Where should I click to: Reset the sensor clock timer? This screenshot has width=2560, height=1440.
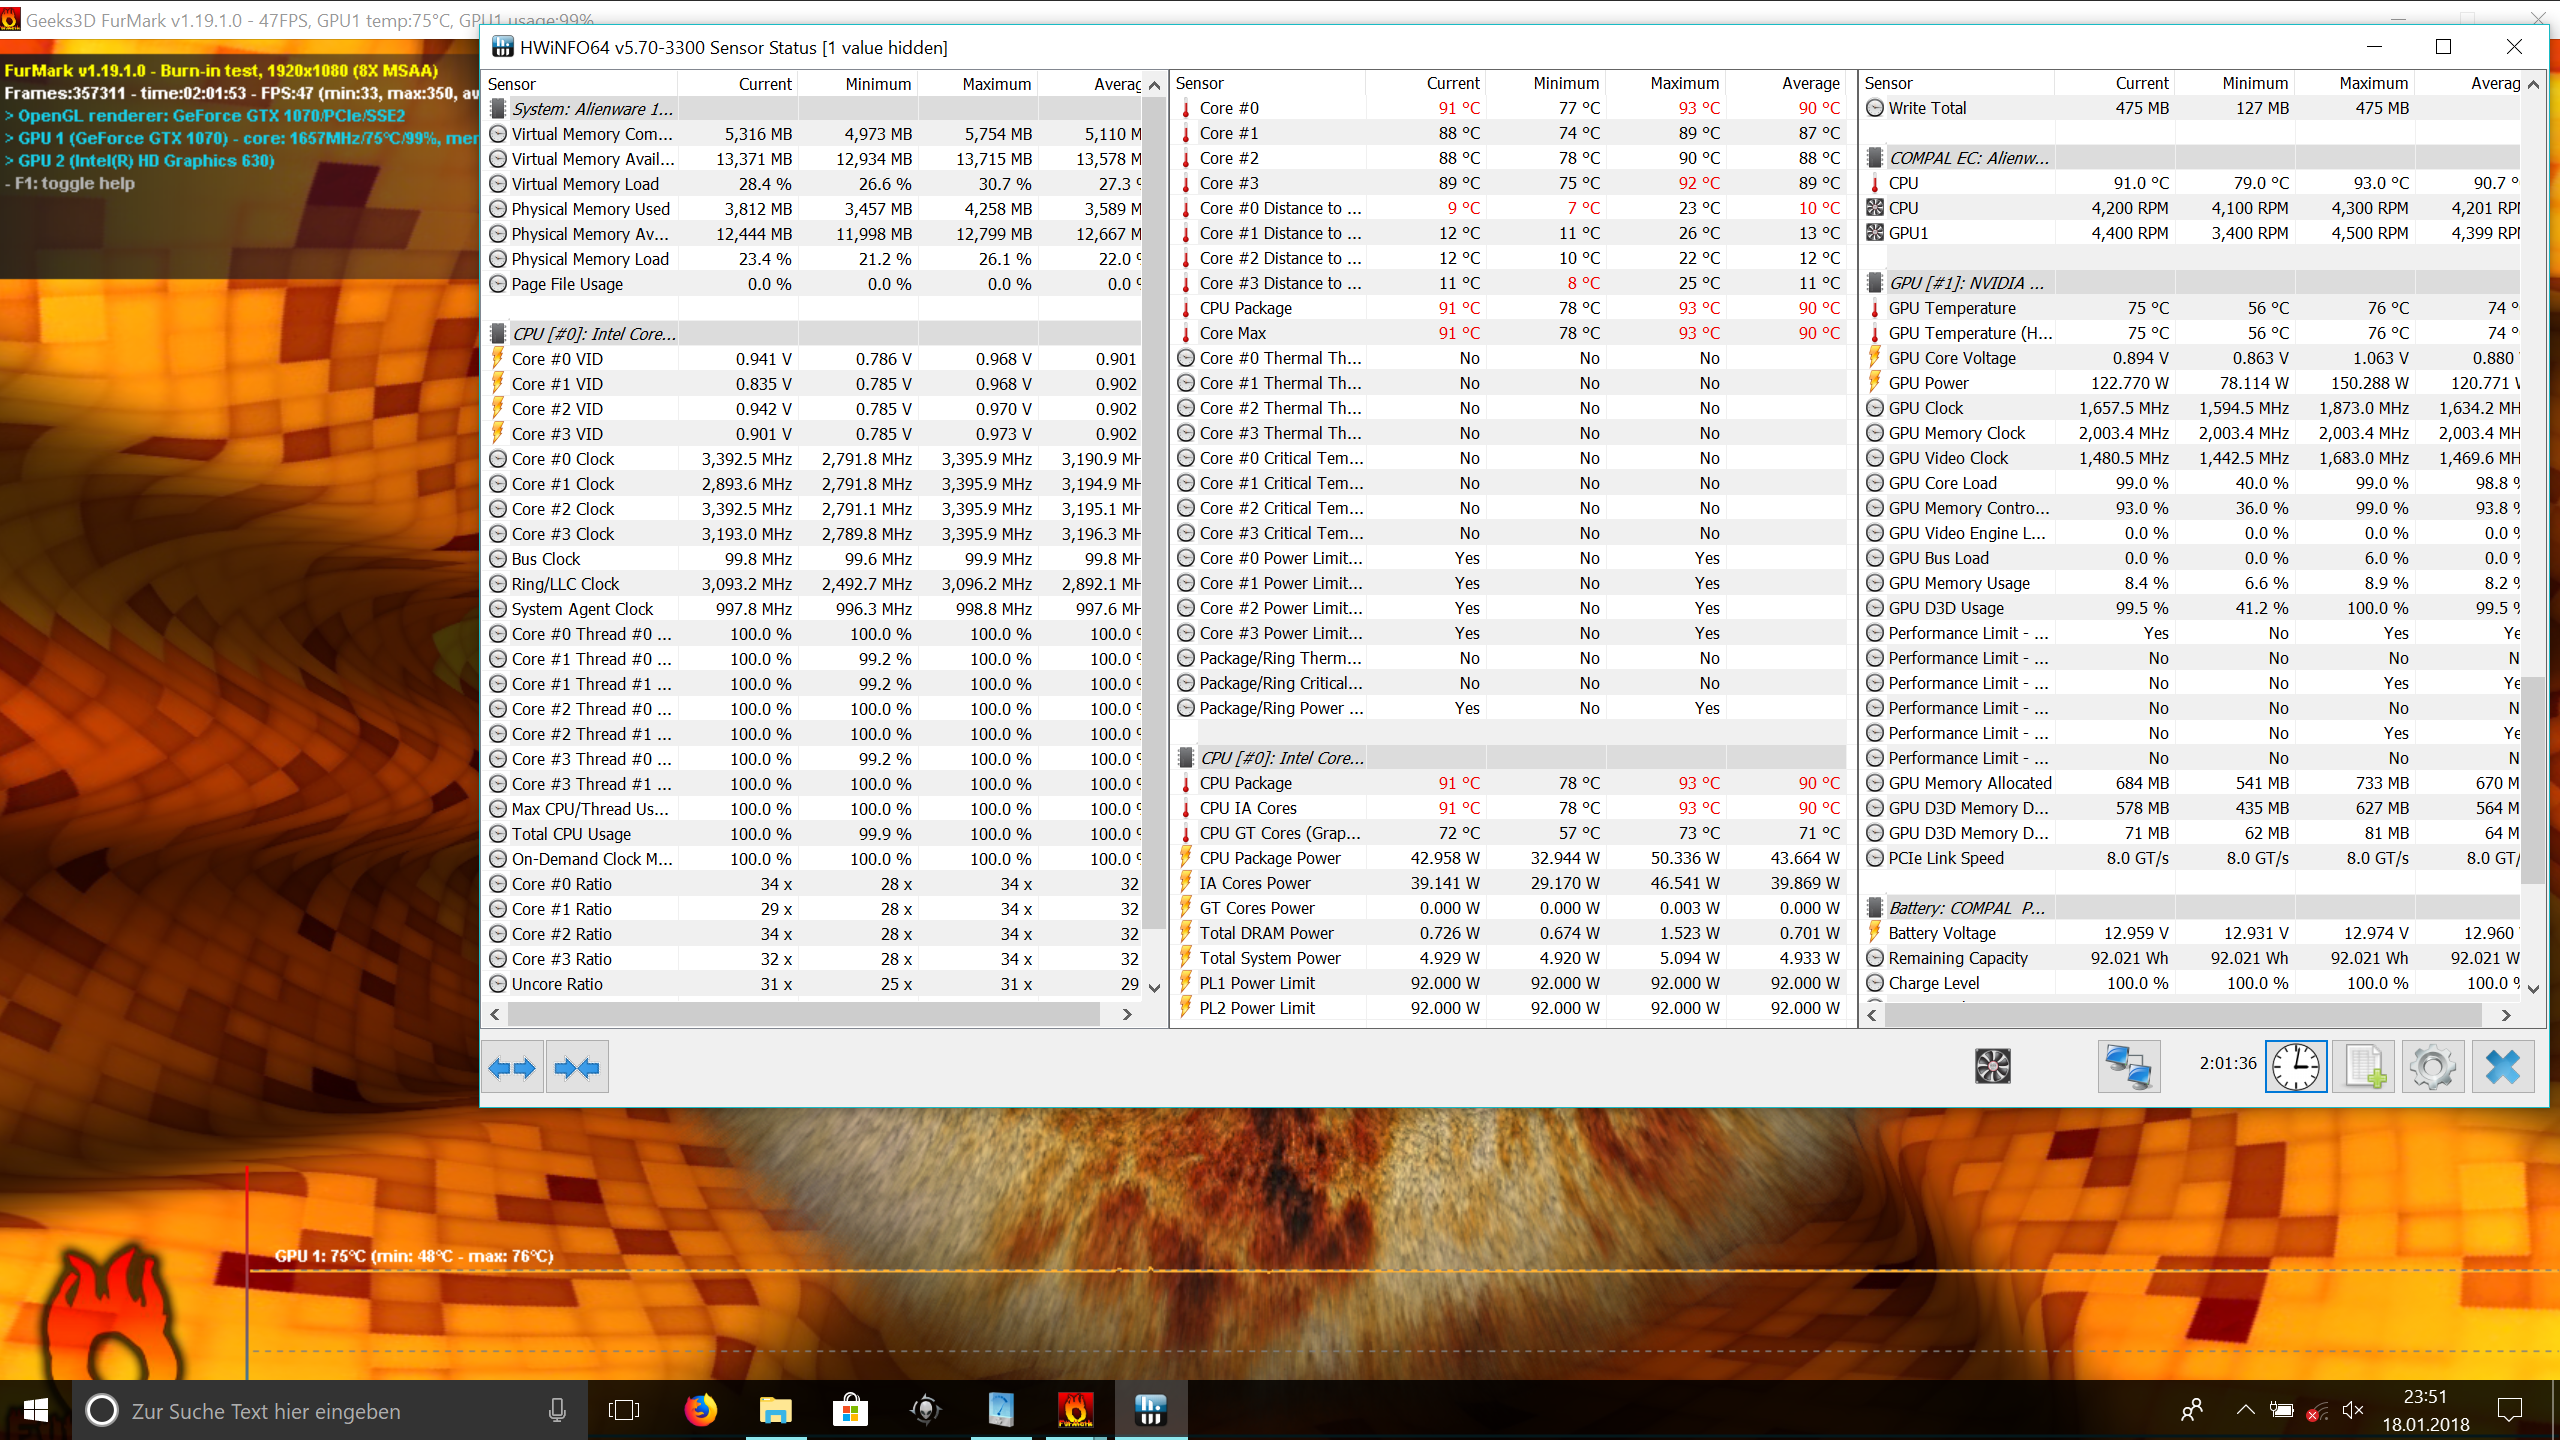(2296, 1067)
